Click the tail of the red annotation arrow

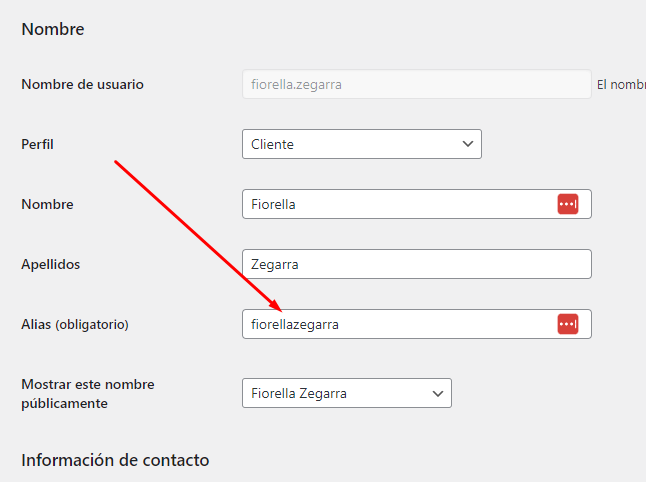click(117, 161)
